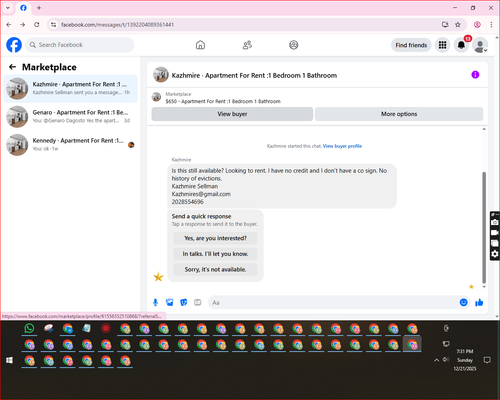Click the Genaro listing thumbnail in sidebar

pyautogui.click(x=17, y=117)
